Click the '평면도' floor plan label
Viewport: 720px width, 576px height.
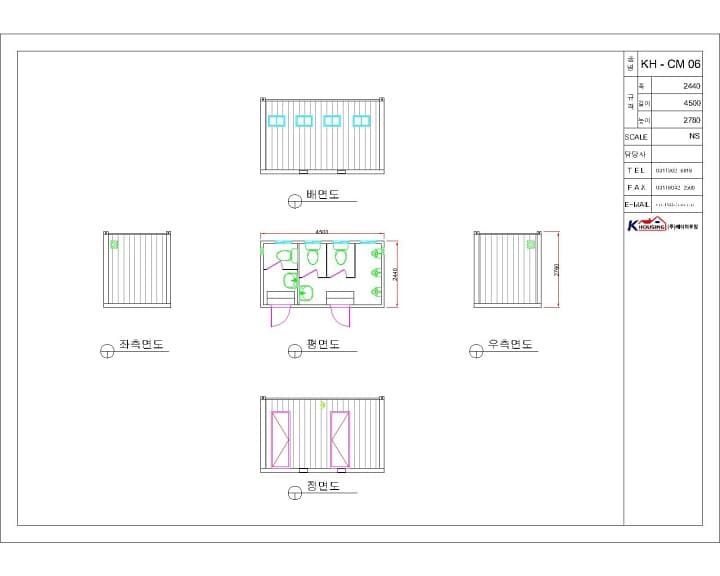click(x=323, y=344)
